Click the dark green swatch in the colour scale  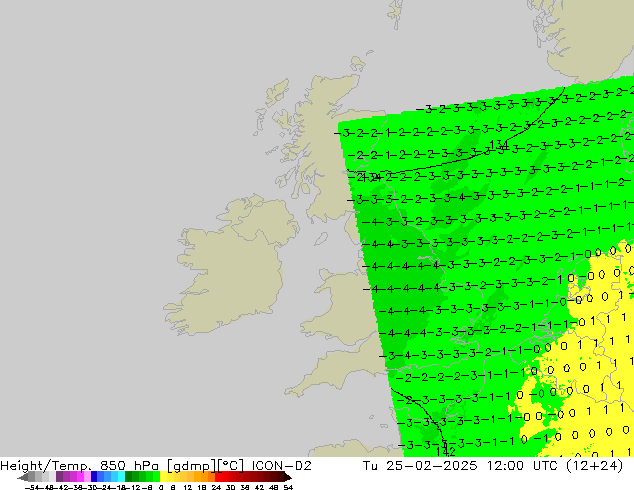(x=128, y=476)
